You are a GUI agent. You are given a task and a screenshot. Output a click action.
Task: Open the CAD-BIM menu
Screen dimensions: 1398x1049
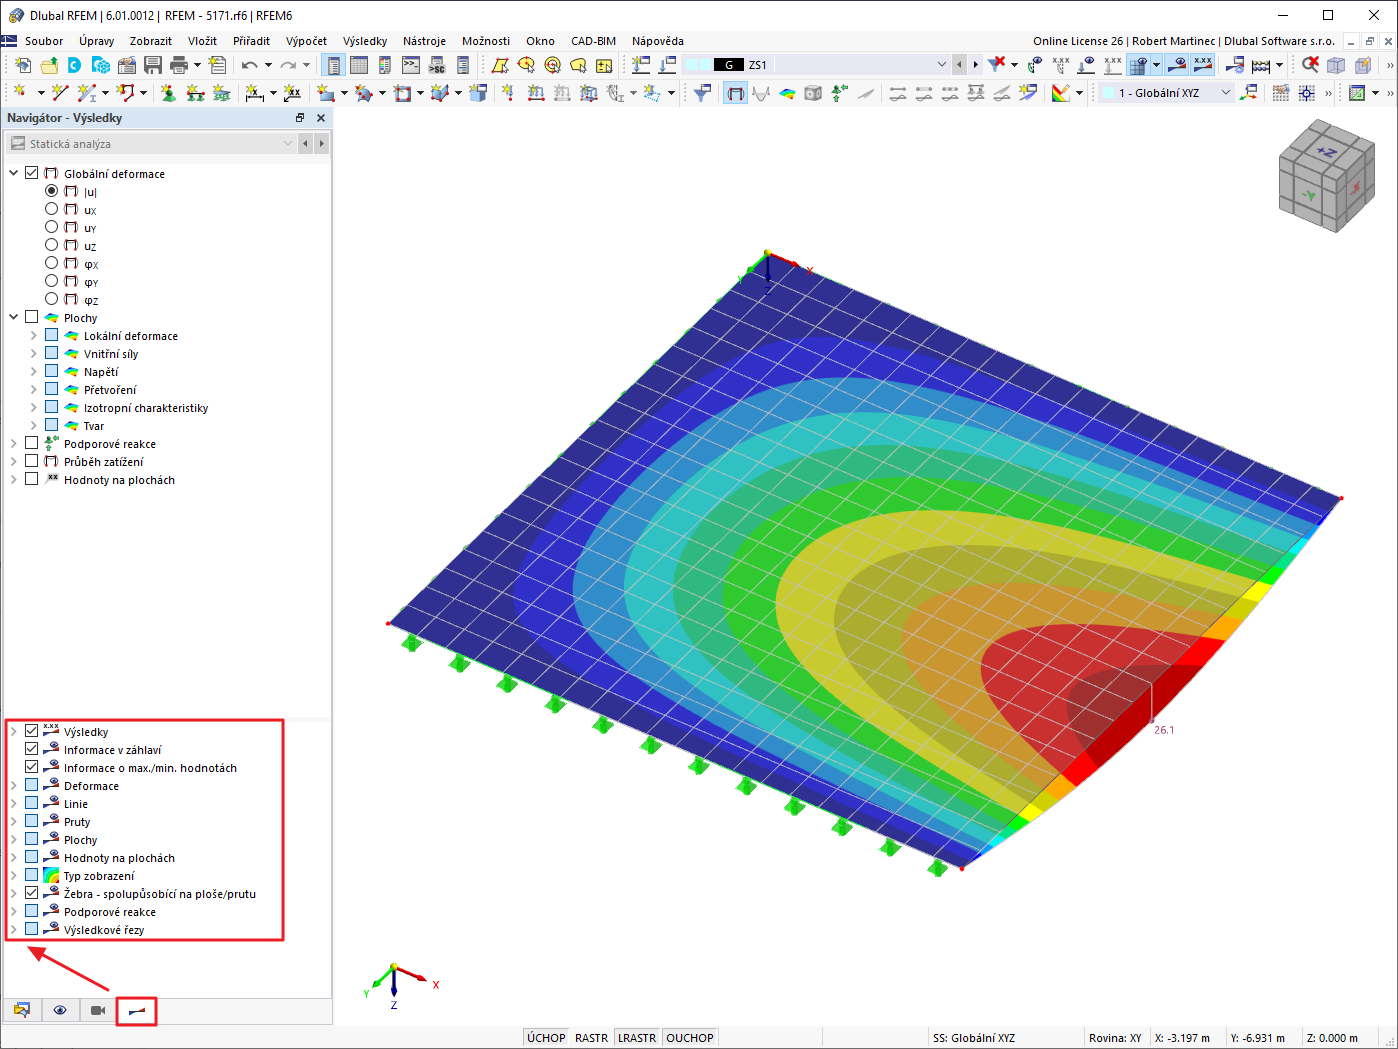point(593,41)
